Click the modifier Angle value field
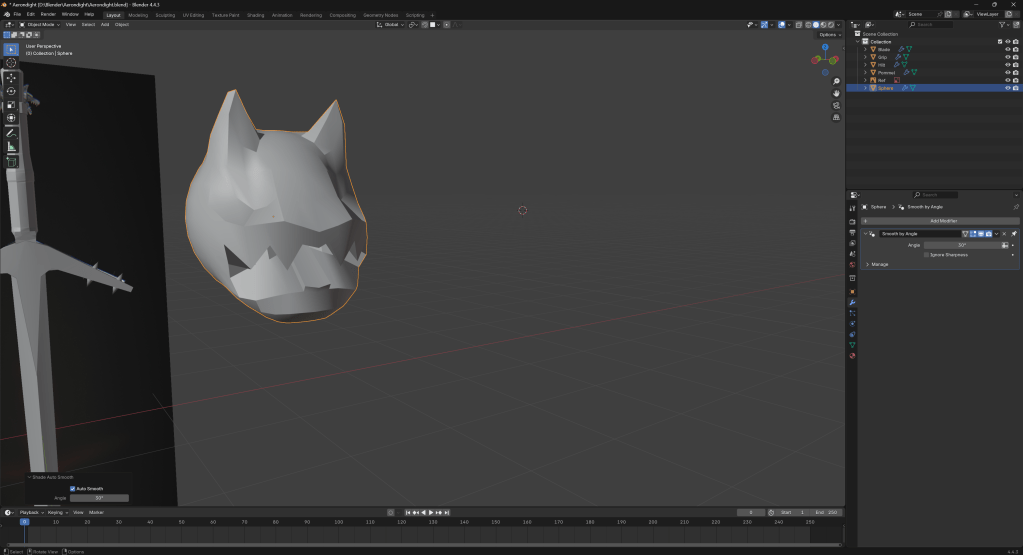This screenshot has height=555, width=1023. tap(961, 245)
